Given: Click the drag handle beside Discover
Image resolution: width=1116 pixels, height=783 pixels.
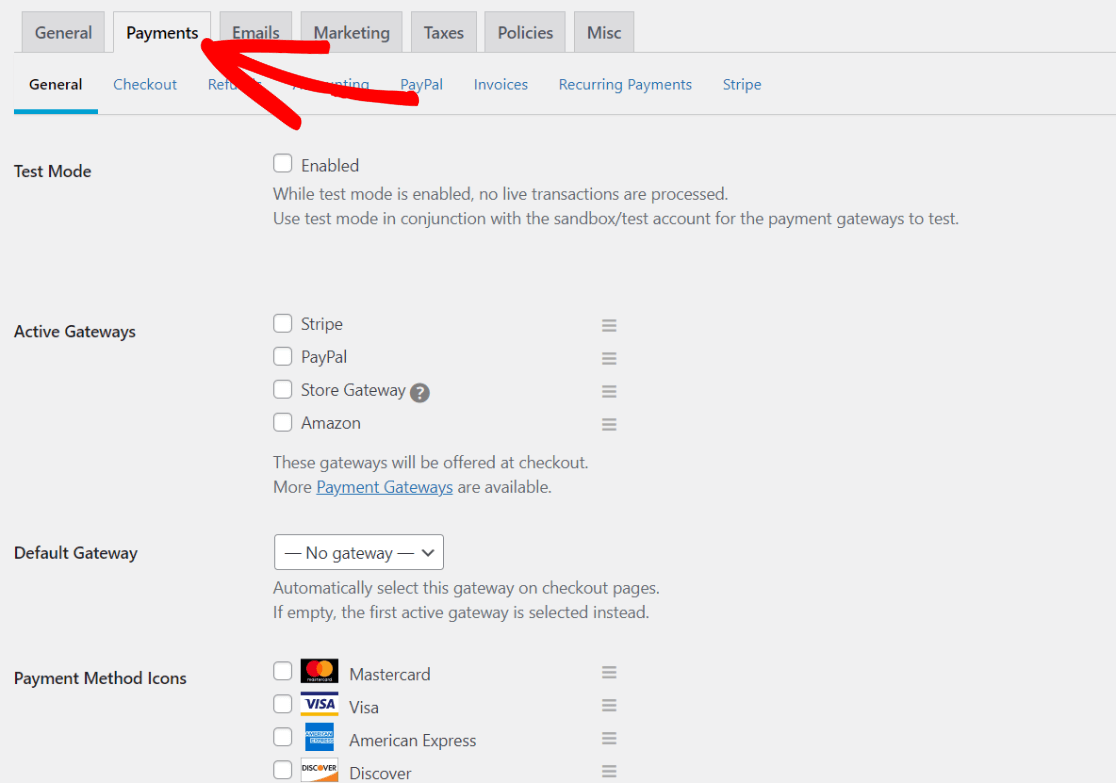Looking at the screenshot, I should coord(609,770).
